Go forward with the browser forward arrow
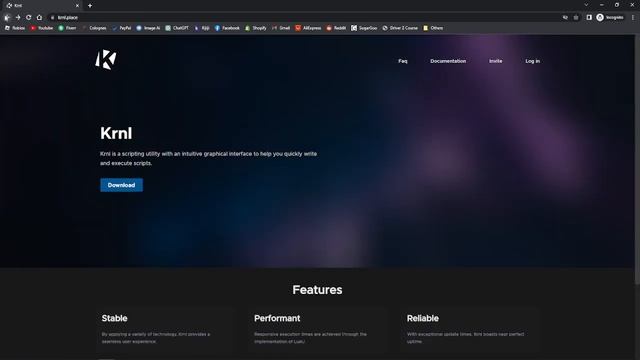The width and height of the screenshot is (640, 360). [18, 18]
